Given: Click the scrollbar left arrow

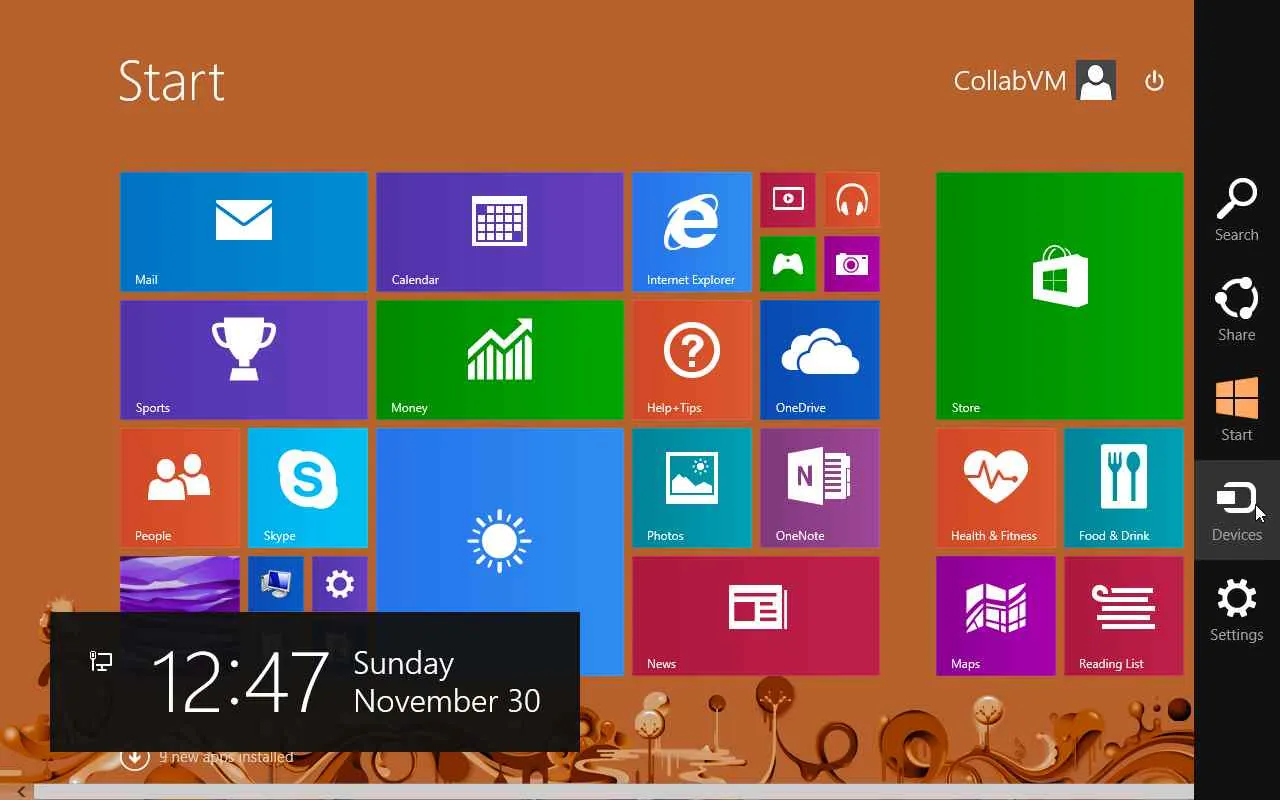Looking at the screenshot, I should (x=21, y=792).
